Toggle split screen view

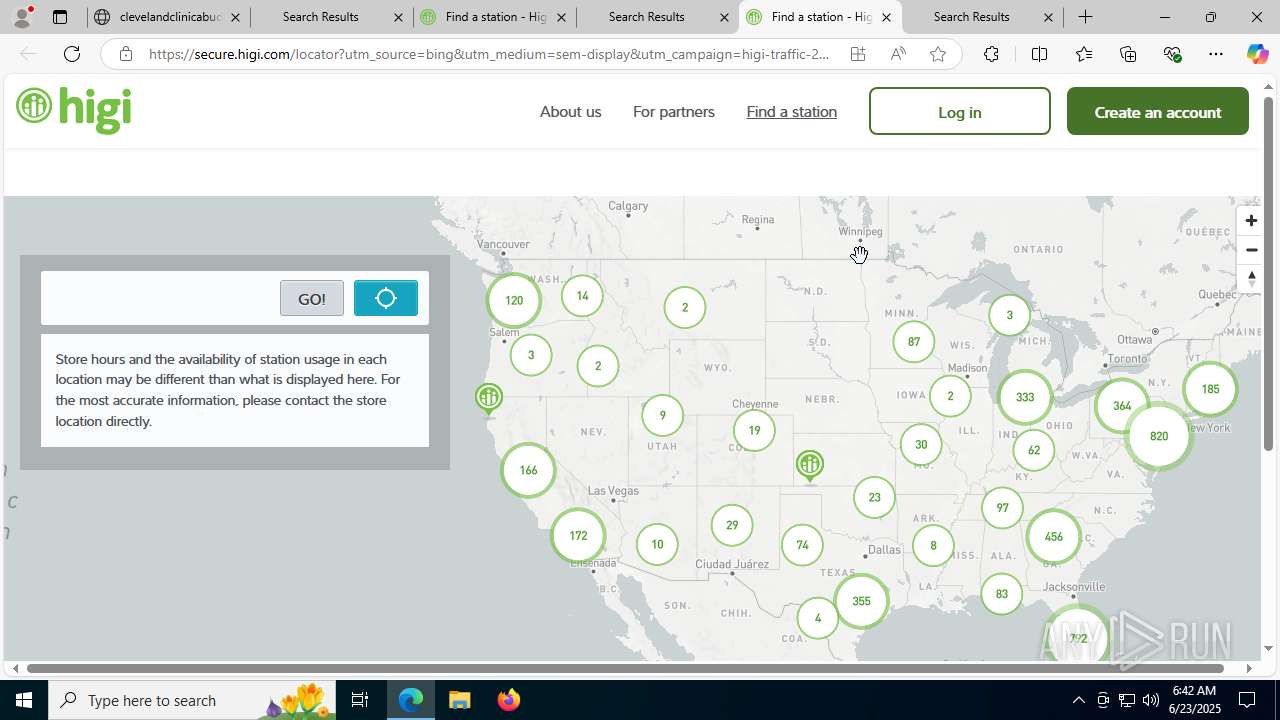click(x=1039, y=54)
